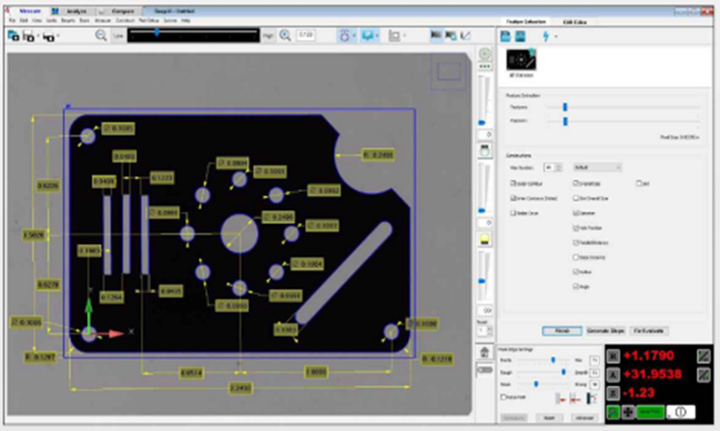Click the blue monitor display icon
The width and height of the screenshot is (720, 431).
(367, 35)
